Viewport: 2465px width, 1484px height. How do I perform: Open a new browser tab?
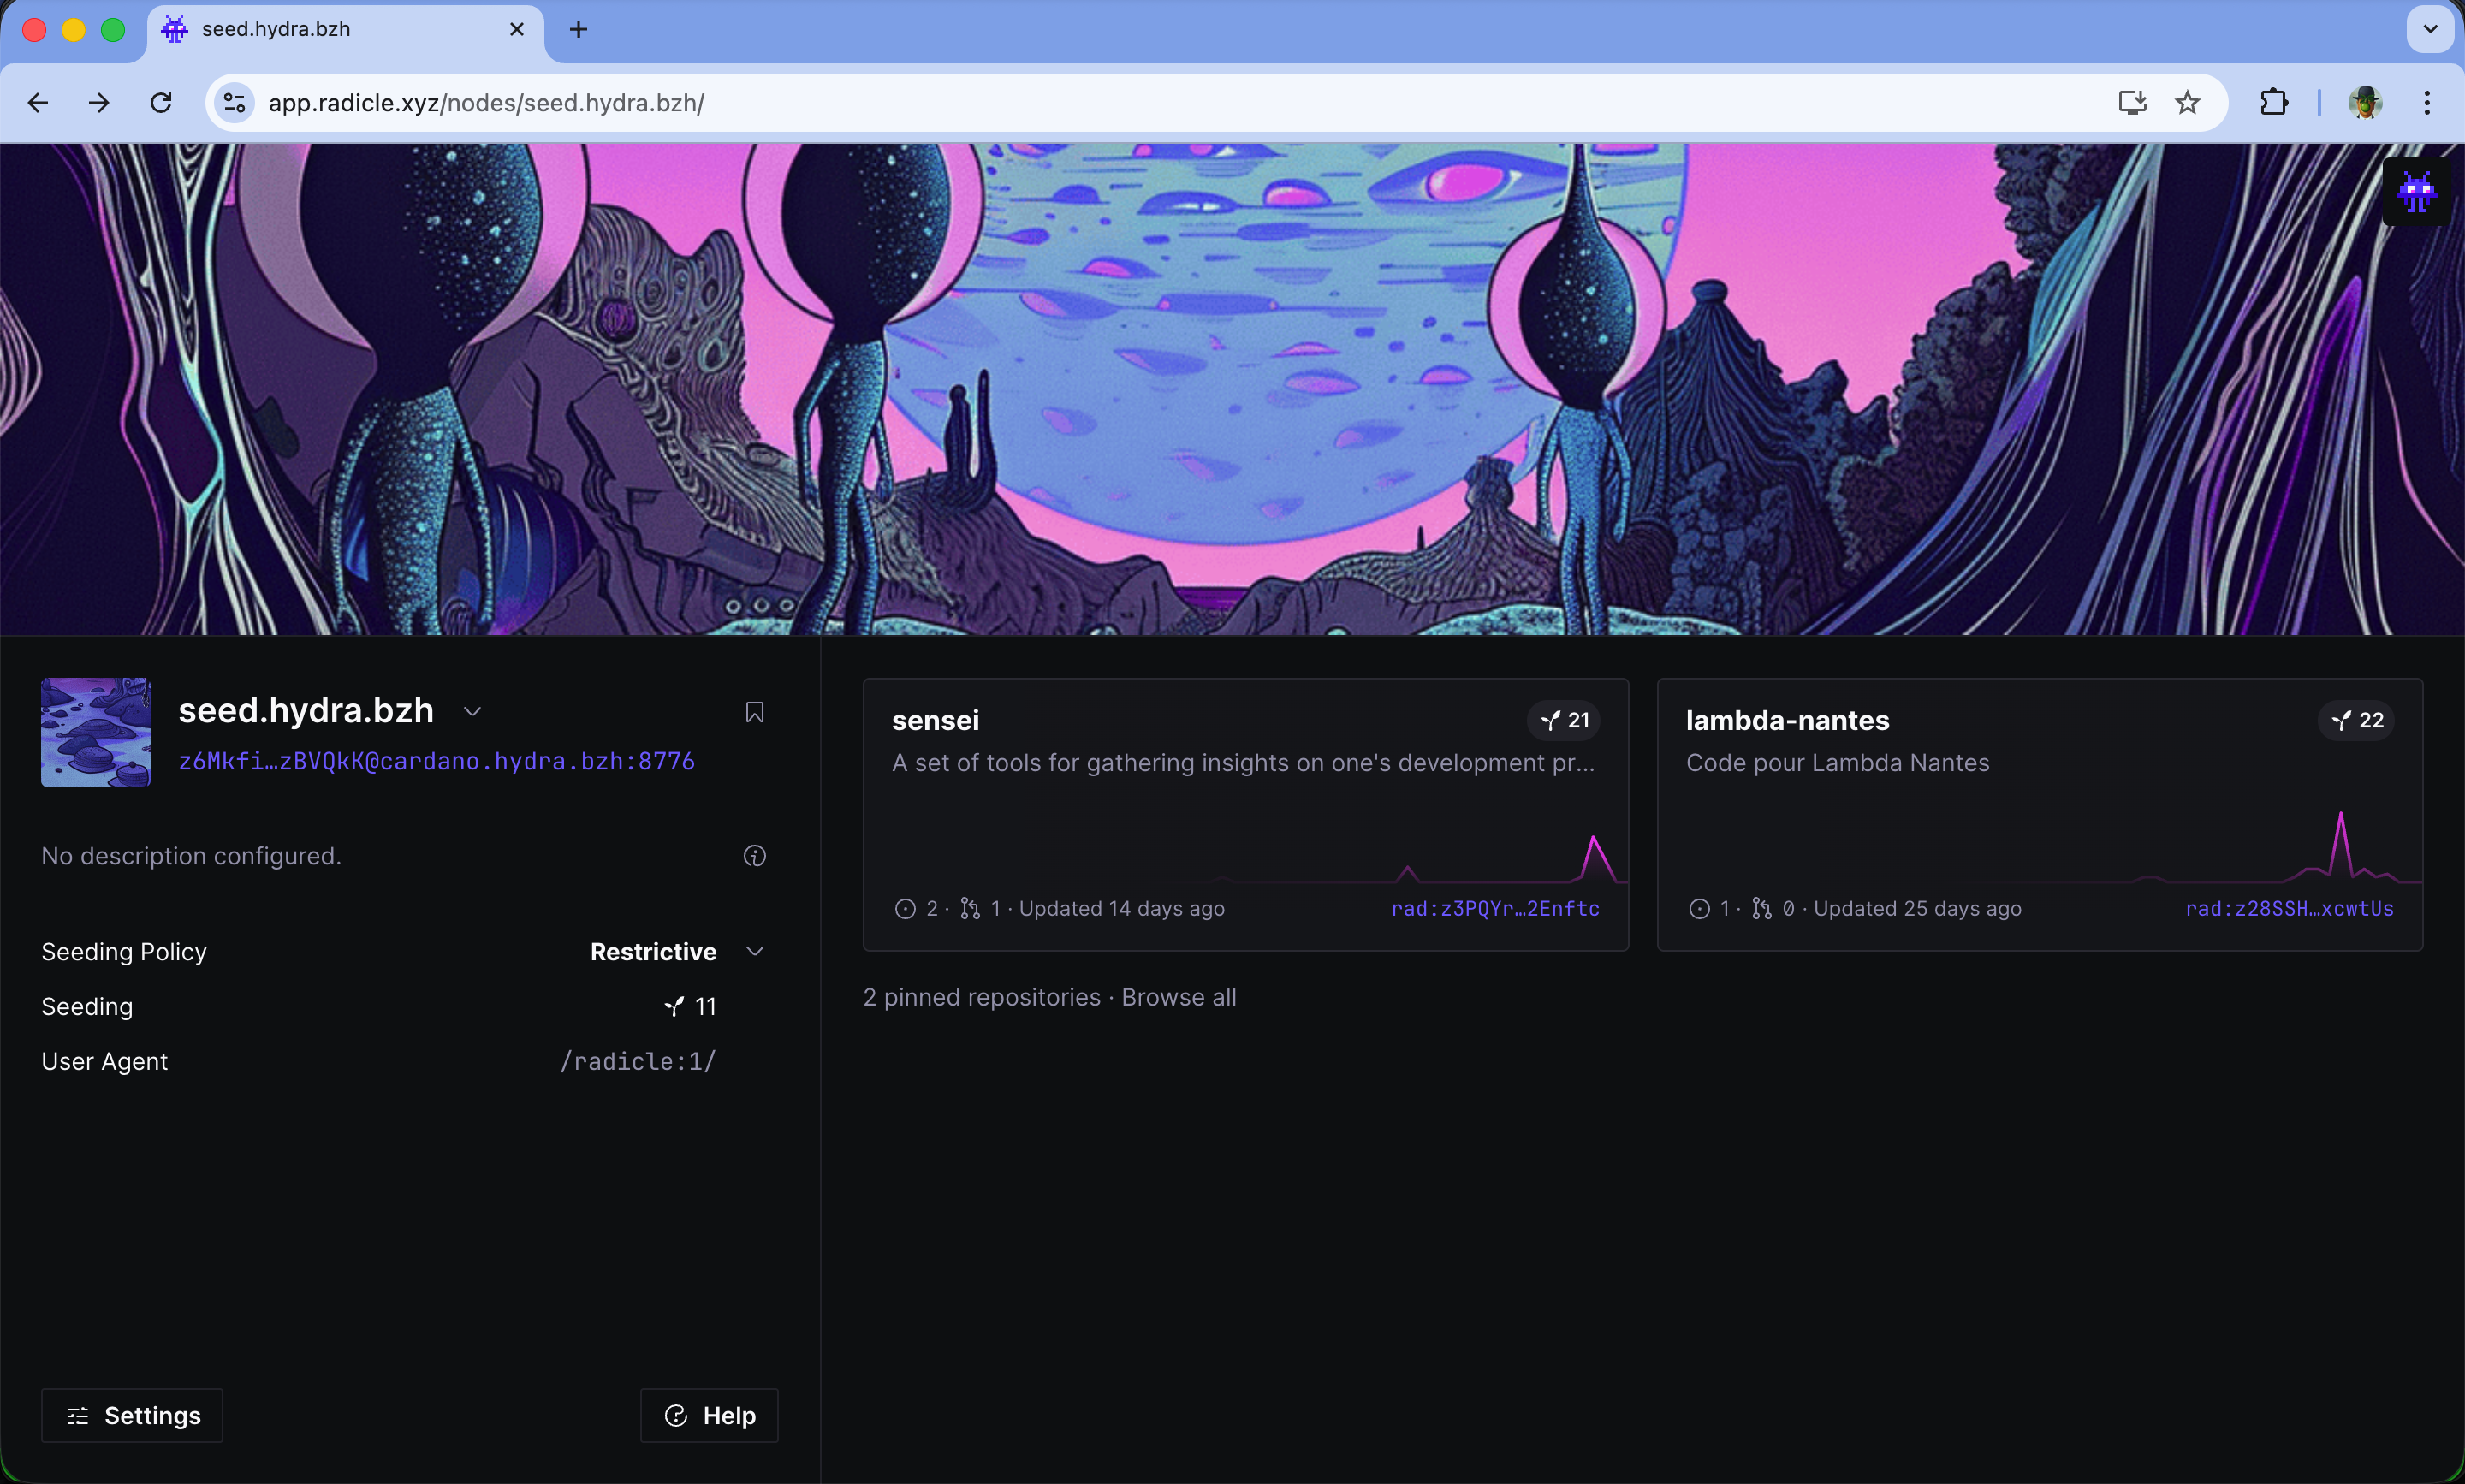click(578, 29)
